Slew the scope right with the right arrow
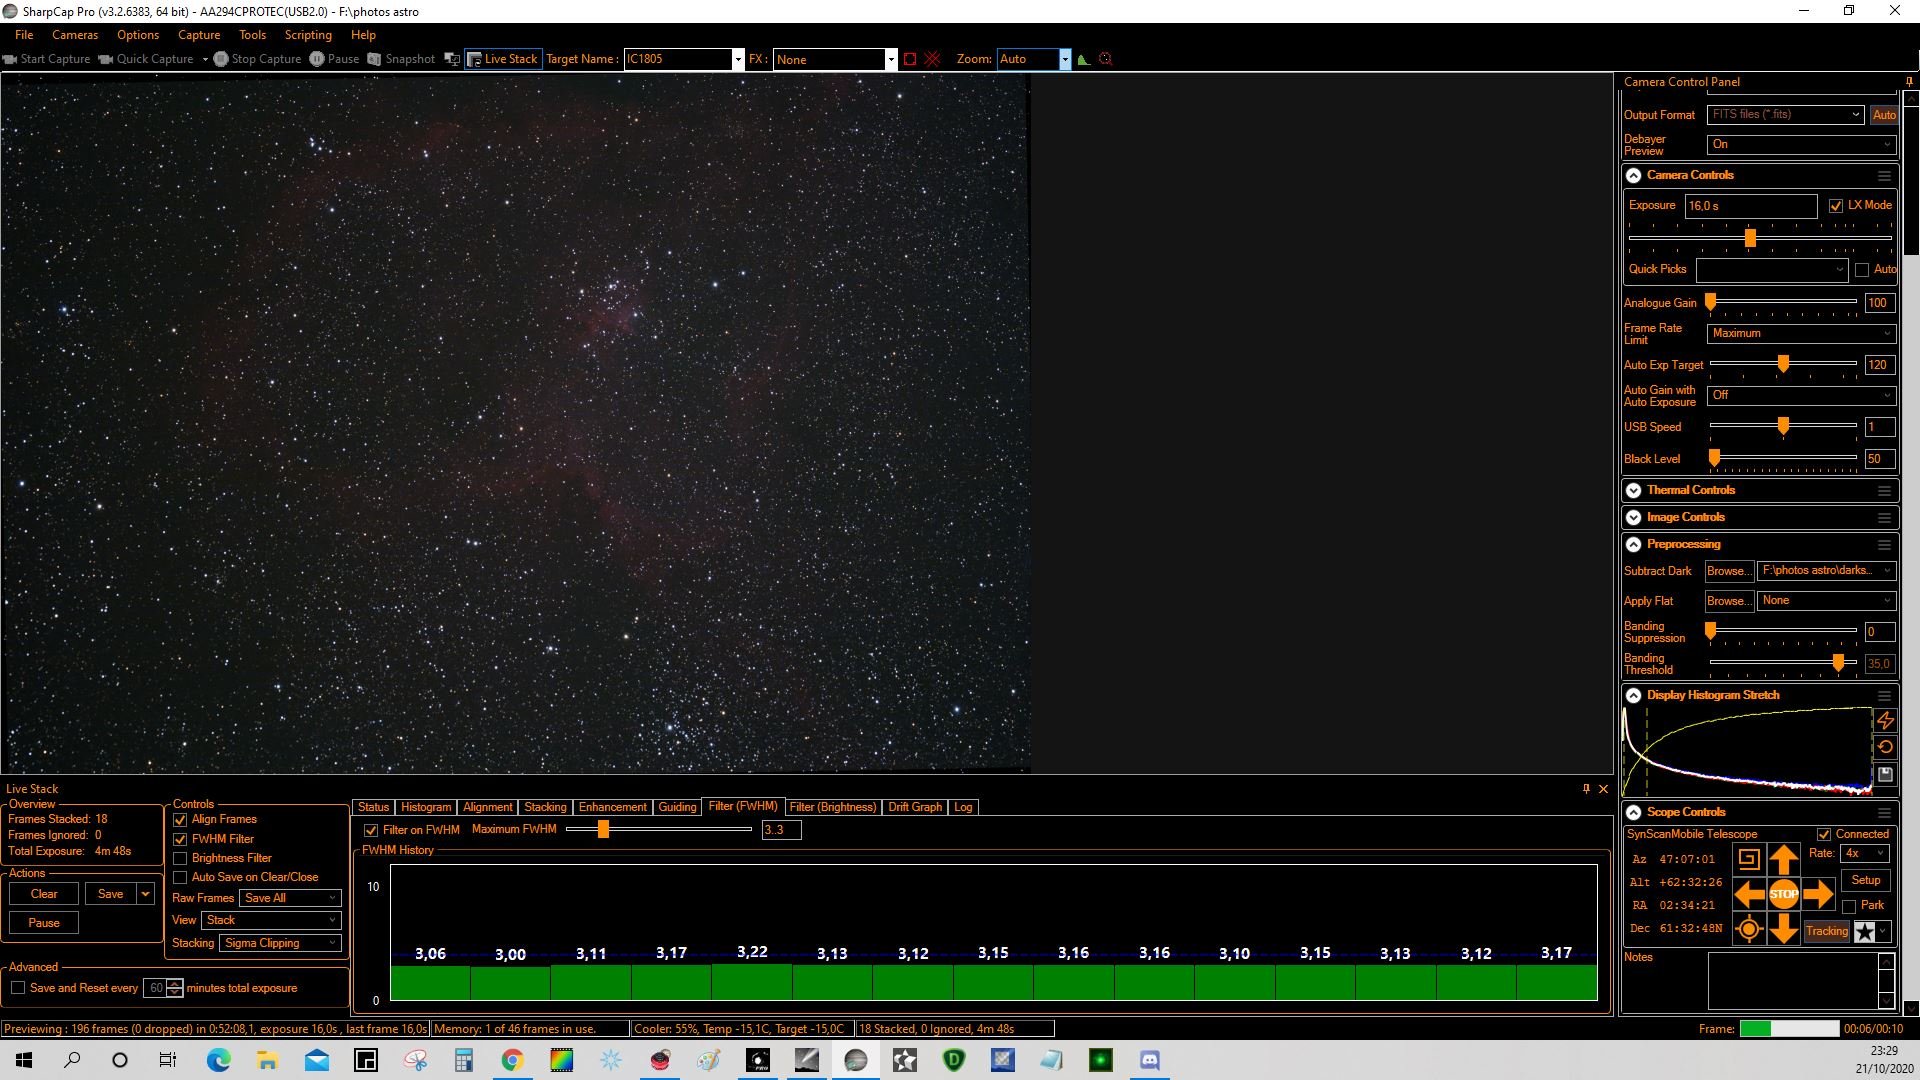 point(1818,894)
